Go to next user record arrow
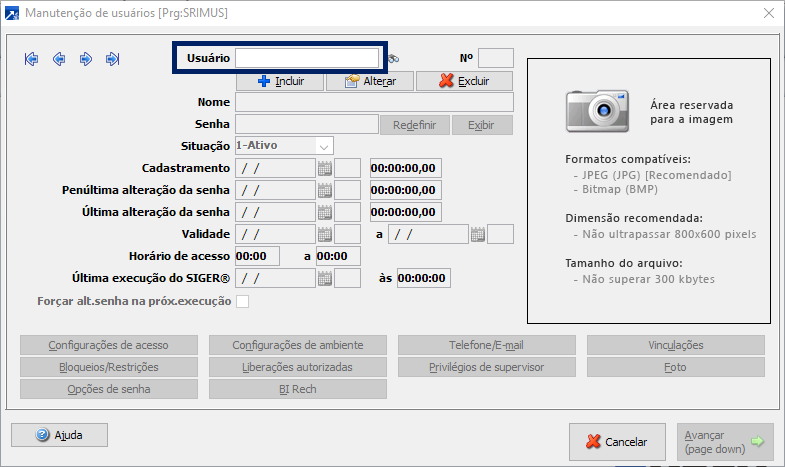The height and width of the screenshot is (467, 785). (86, 59)
